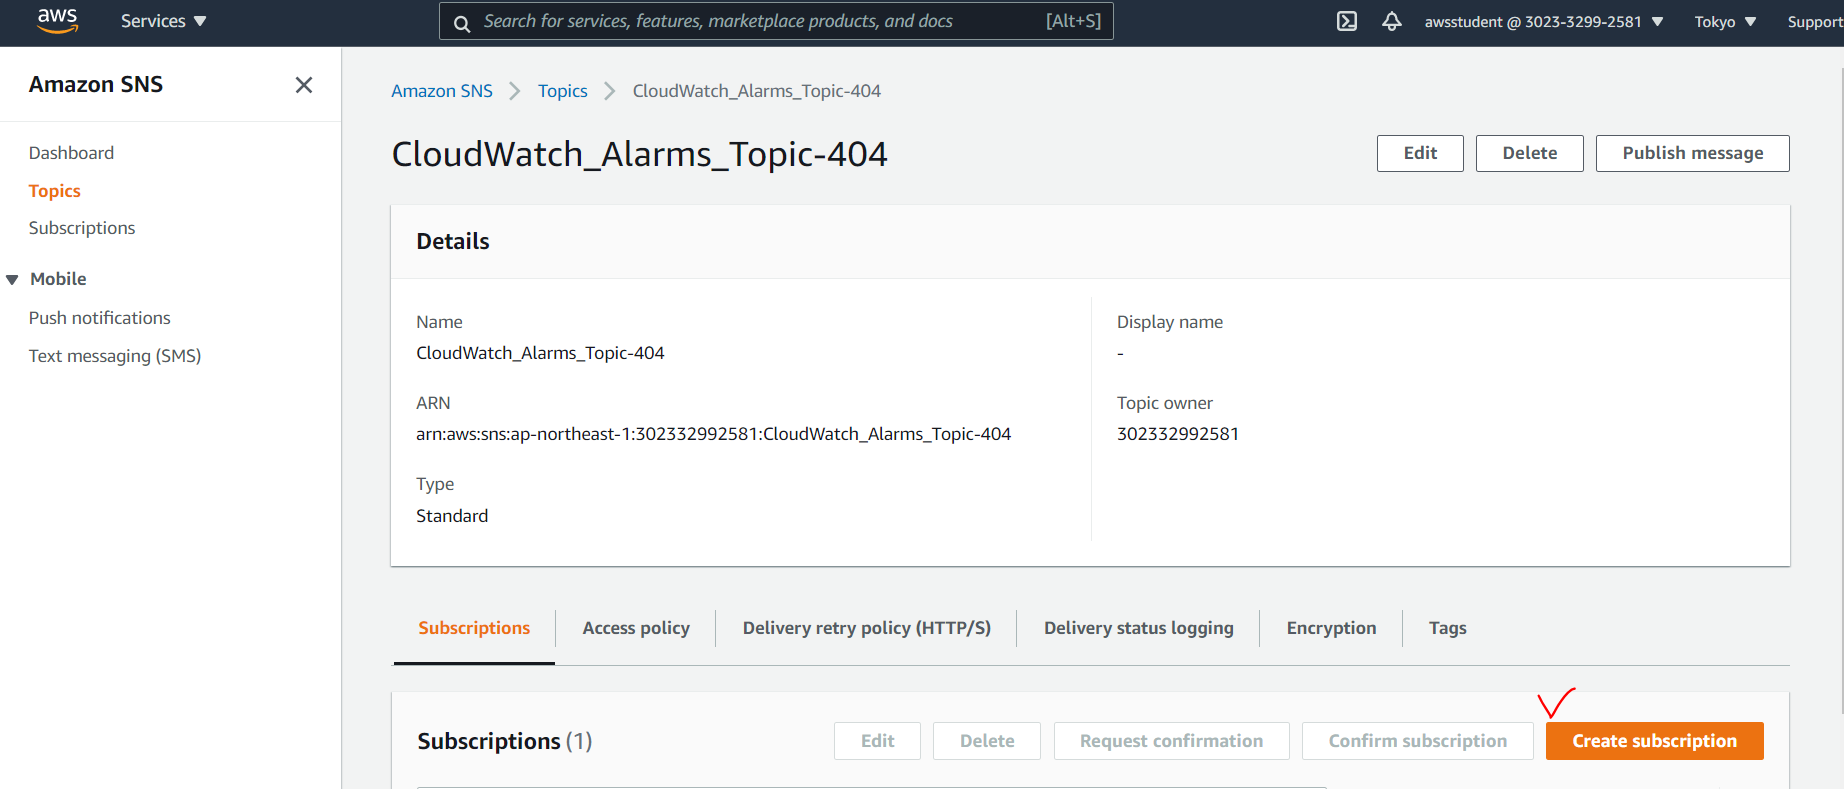Select the Topic owner ID 302332992581
Viewport: 1844px width, 789px height.
pyautogui.click(x=1177, y=434)
